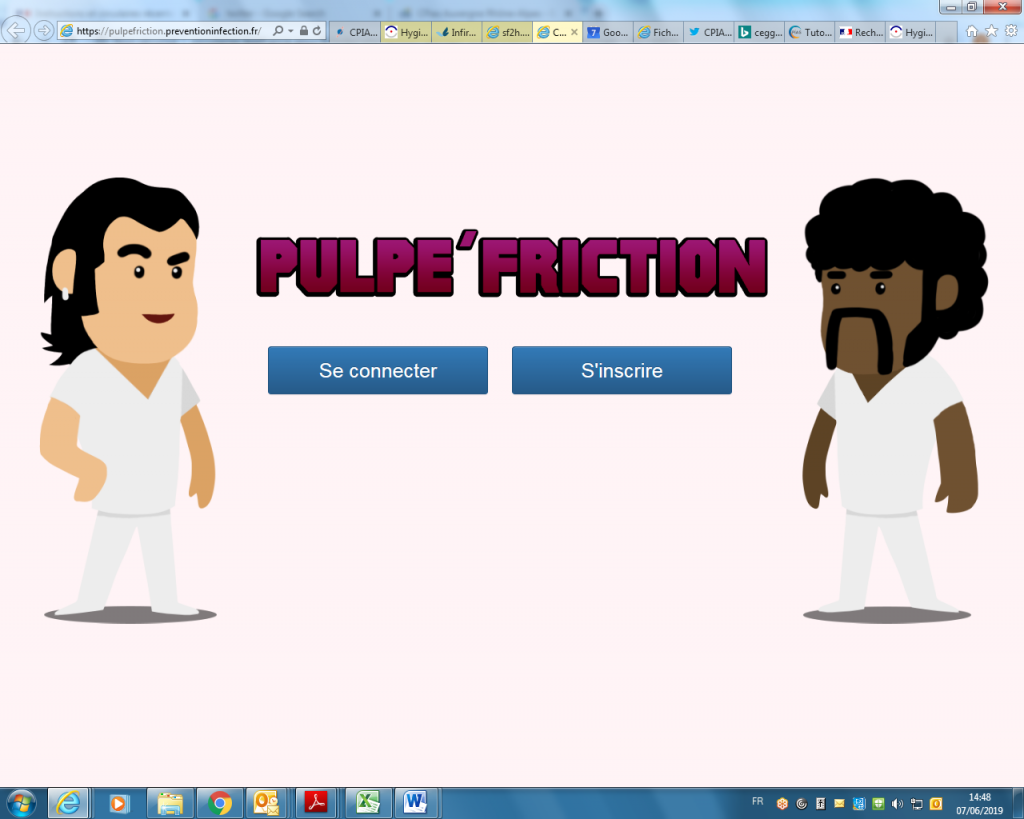Click the taskbar clock showing 14:48
Image resolution: width=1024 pixels, height=819 pixels.
click(980, 804)
